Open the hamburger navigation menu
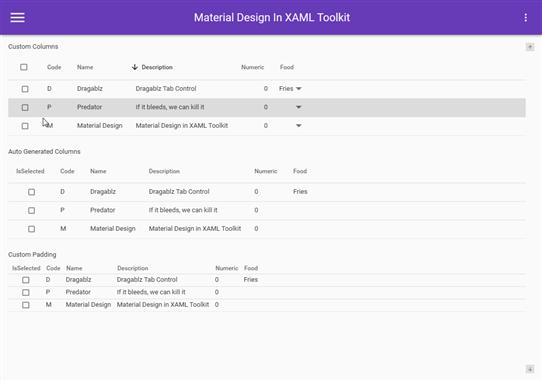The height and width of the screenshot is (381, 542). pyautogui.click(x=17, y=17)
